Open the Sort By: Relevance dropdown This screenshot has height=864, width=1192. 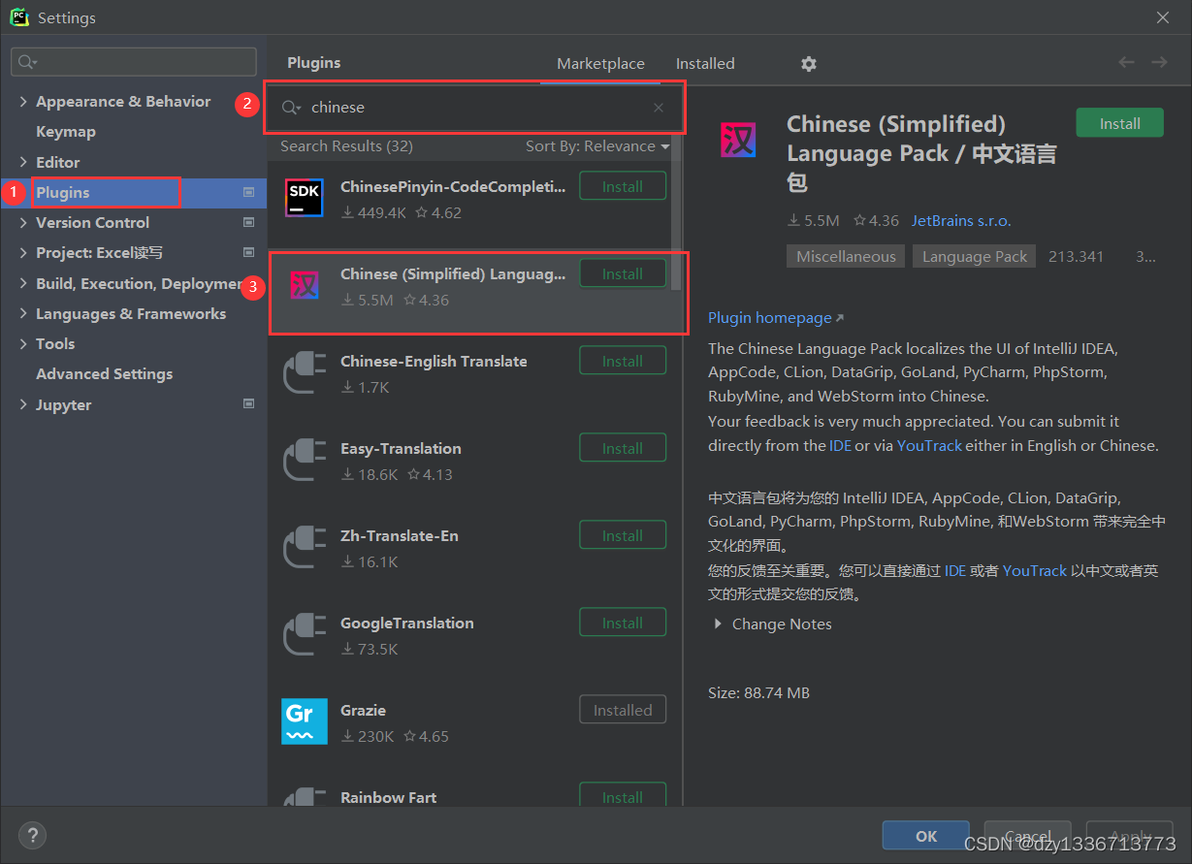click(x=598, y=146)
